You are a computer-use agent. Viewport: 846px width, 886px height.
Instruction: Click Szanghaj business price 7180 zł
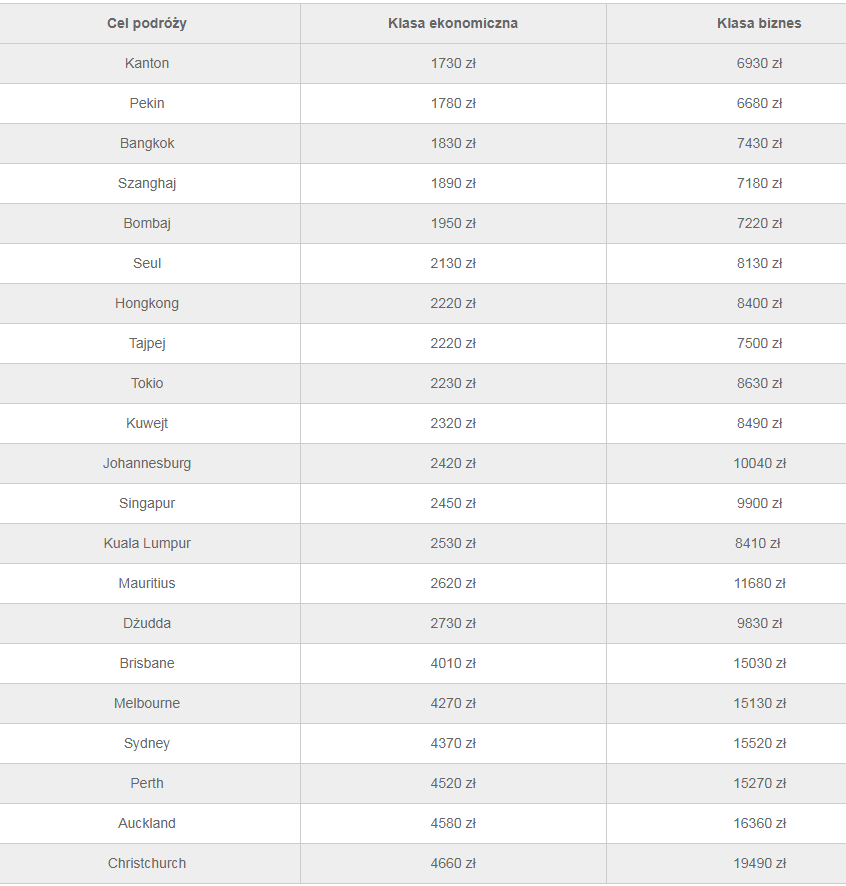coord(759,184)
